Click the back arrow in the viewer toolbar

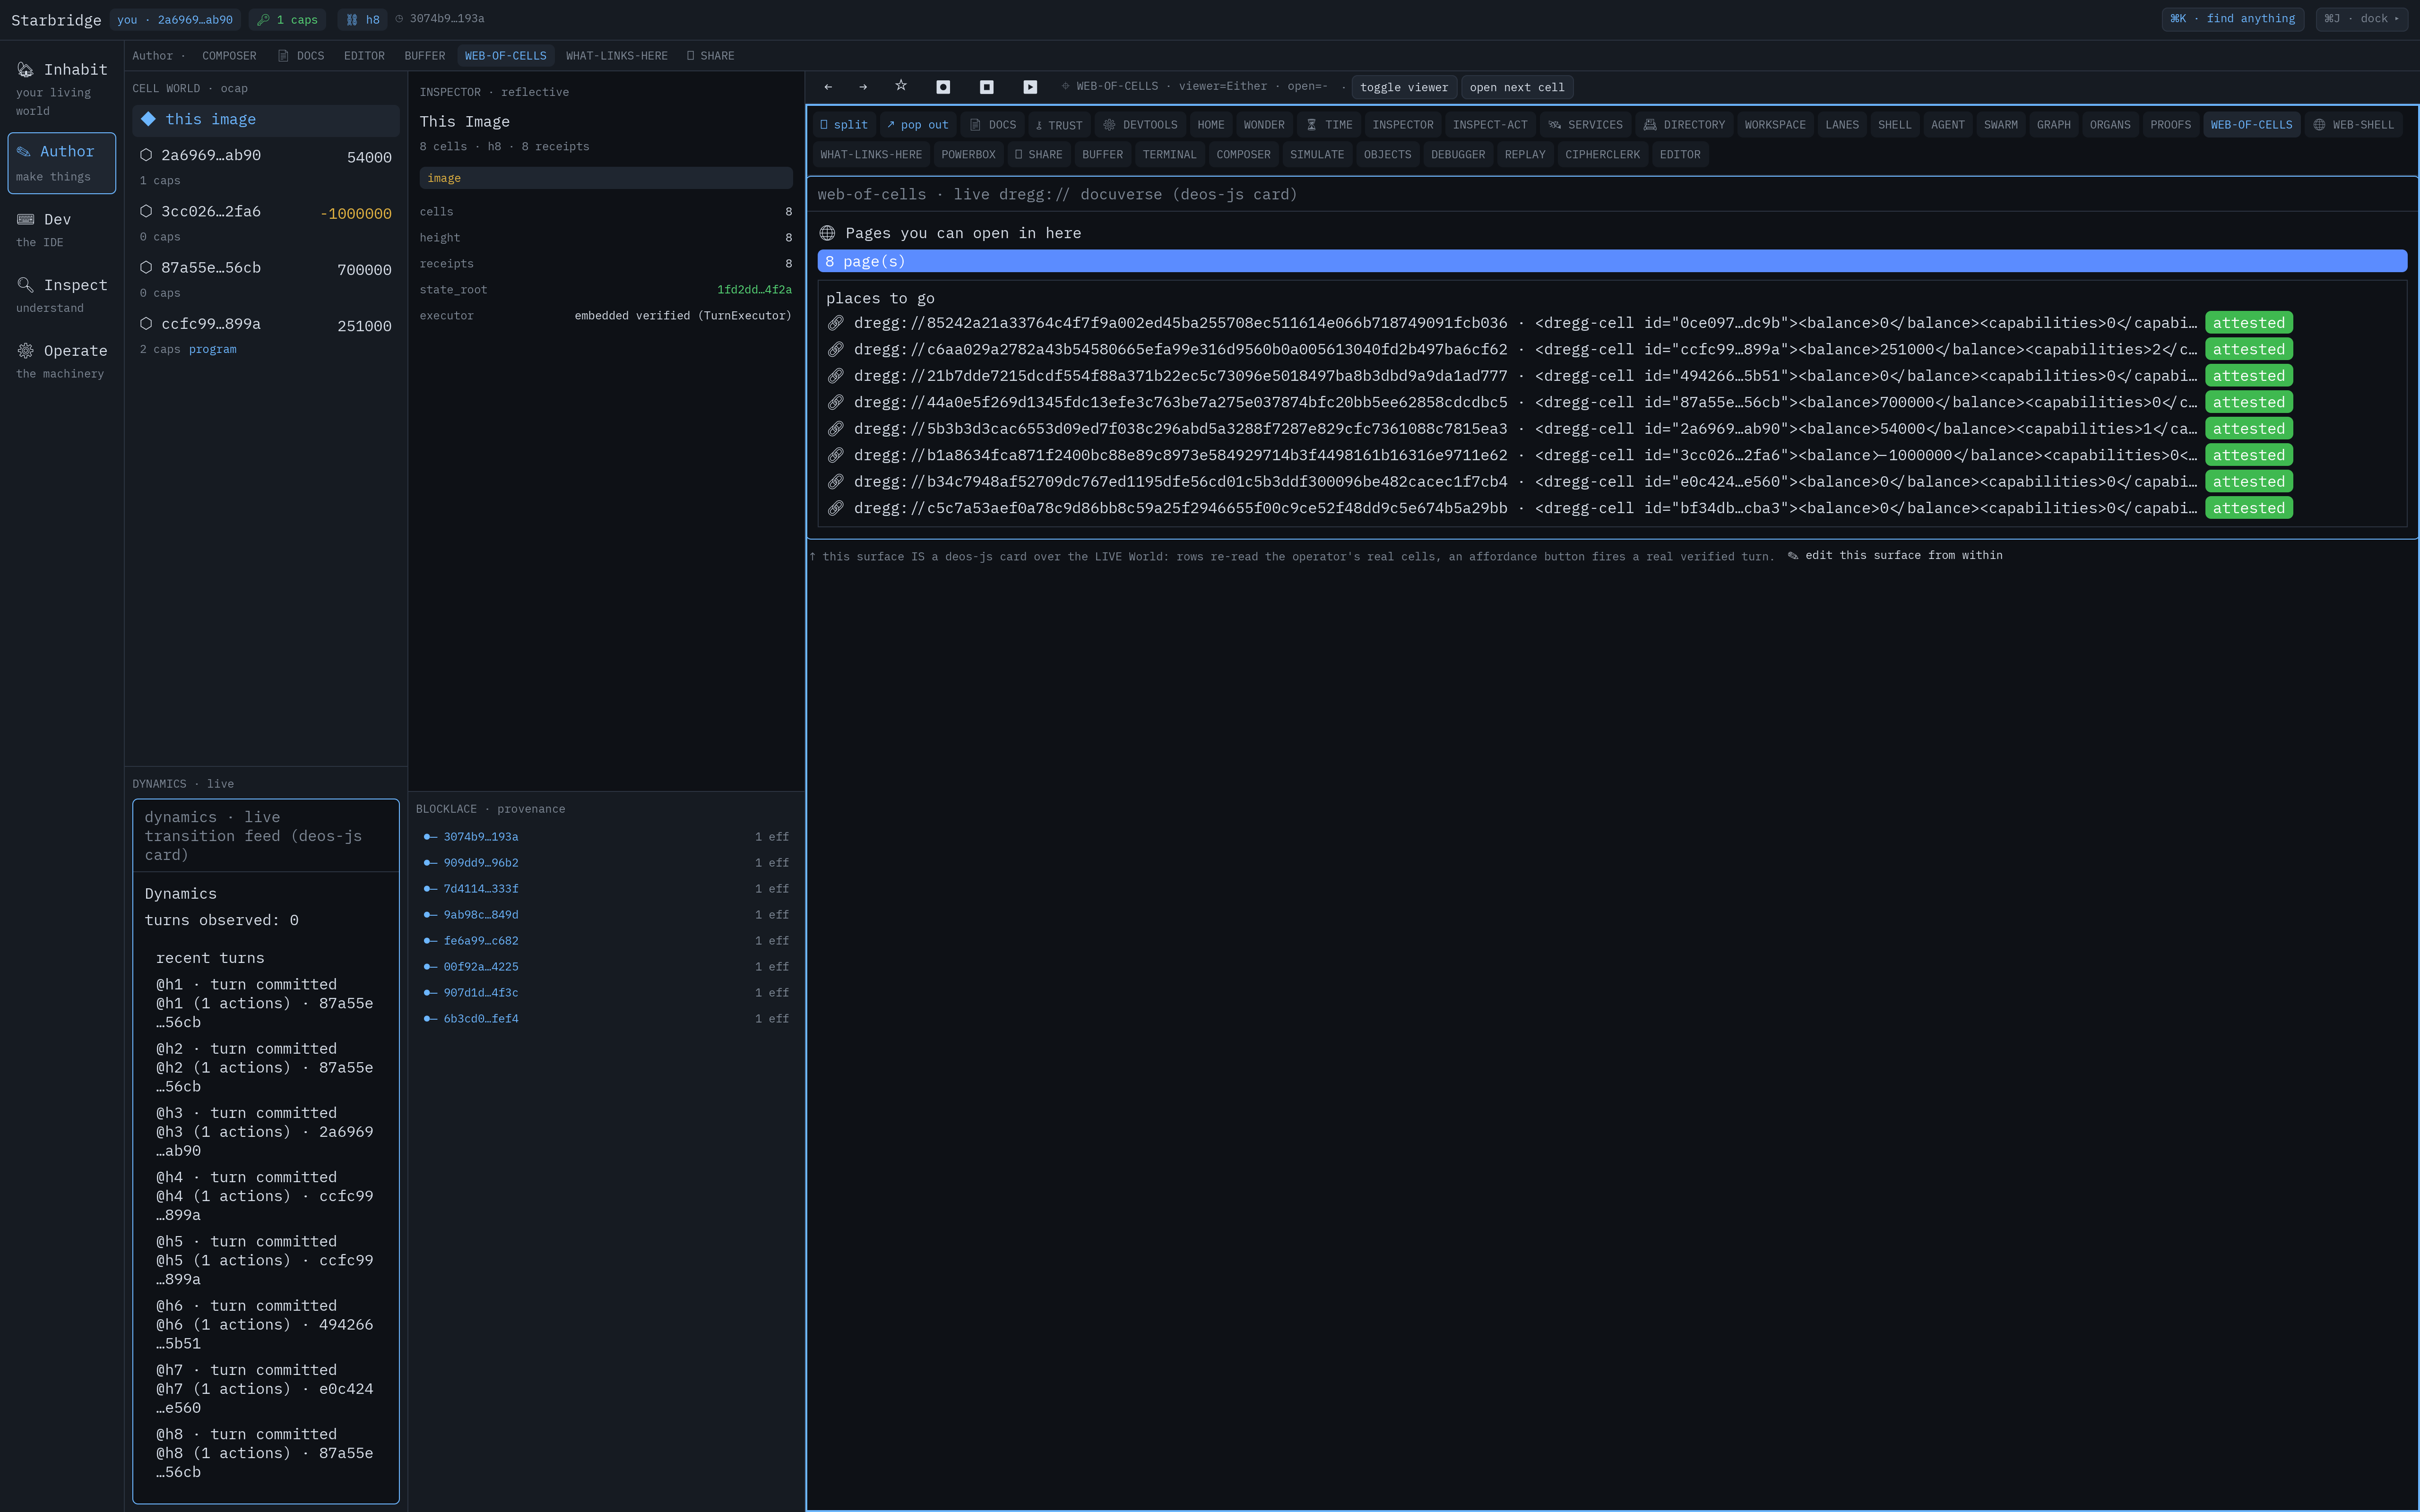[x=828, y=87]
